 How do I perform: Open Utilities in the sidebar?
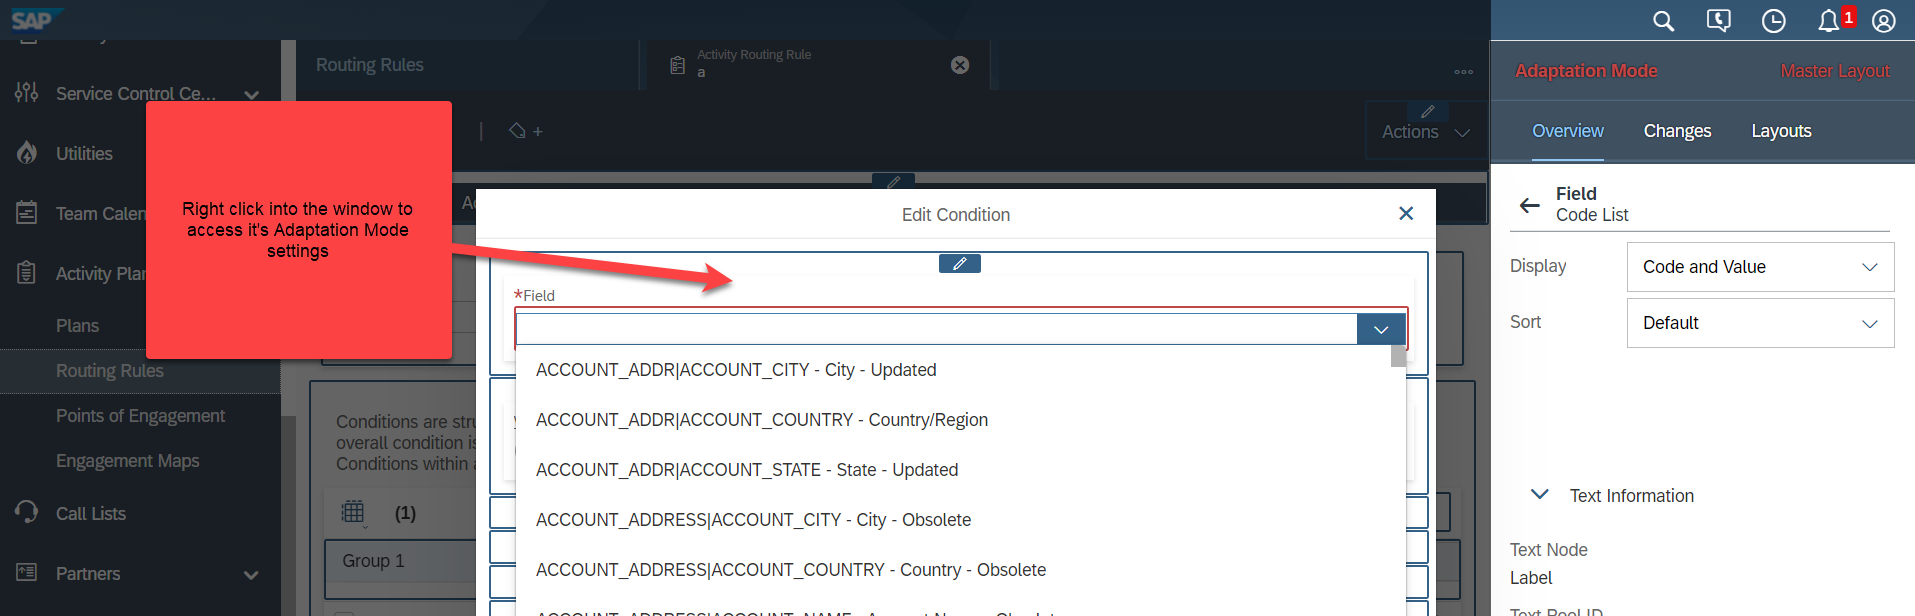click(x=84, y=154)
